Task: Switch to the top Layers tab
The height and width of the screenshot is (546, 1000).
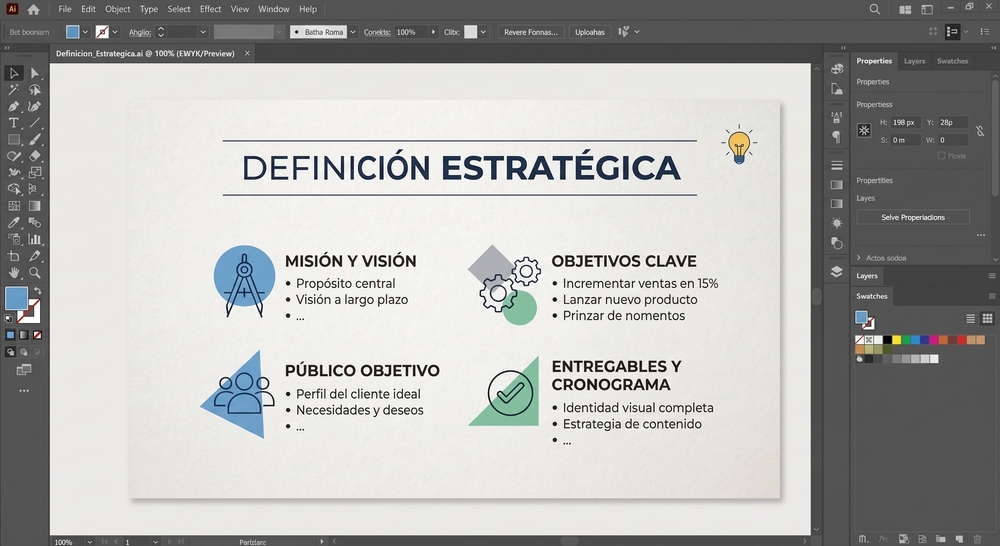Action: 915,61
